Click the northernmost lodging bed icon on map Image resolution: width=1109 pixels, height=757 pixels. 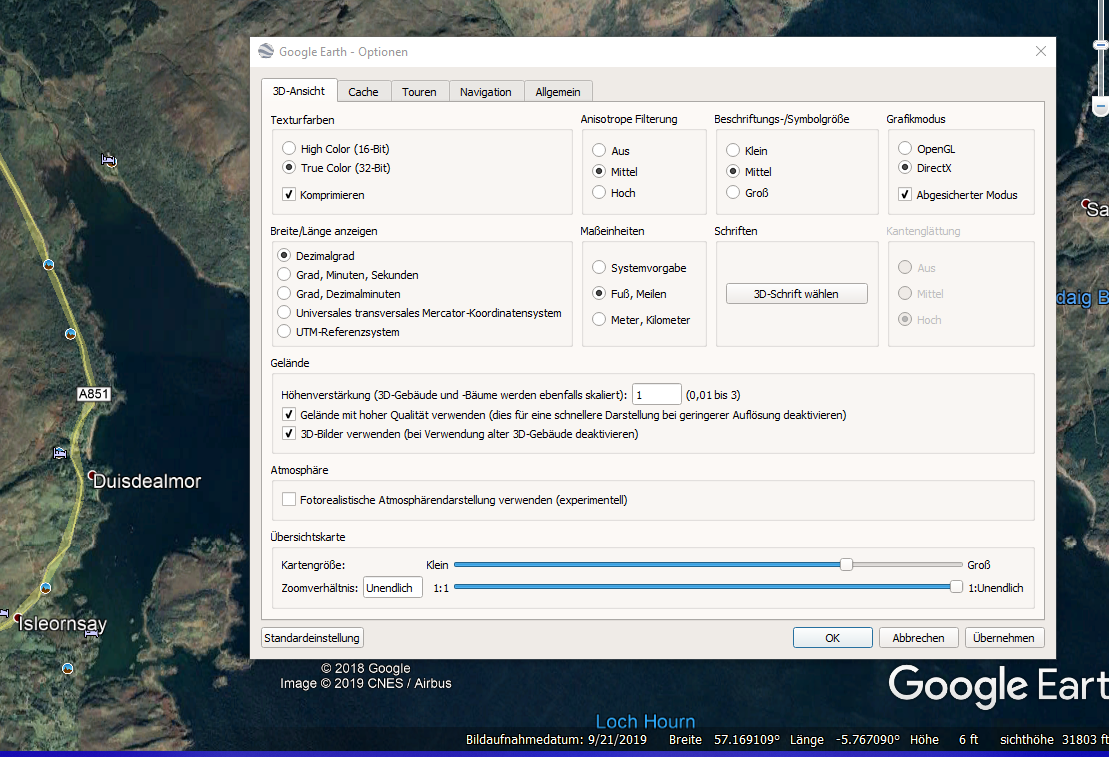point(108,160)
